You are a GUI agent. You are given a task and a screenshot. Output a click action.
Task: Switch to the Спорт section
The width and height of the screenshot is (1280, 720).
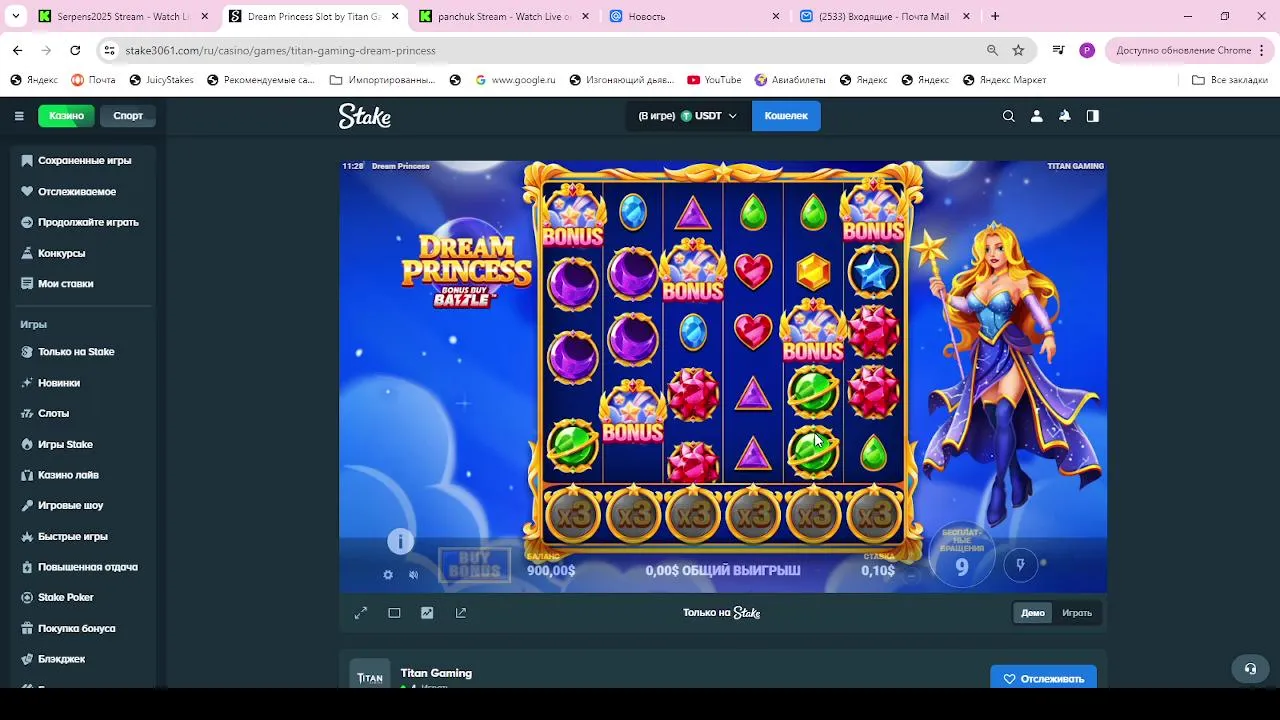pos(128,116)
